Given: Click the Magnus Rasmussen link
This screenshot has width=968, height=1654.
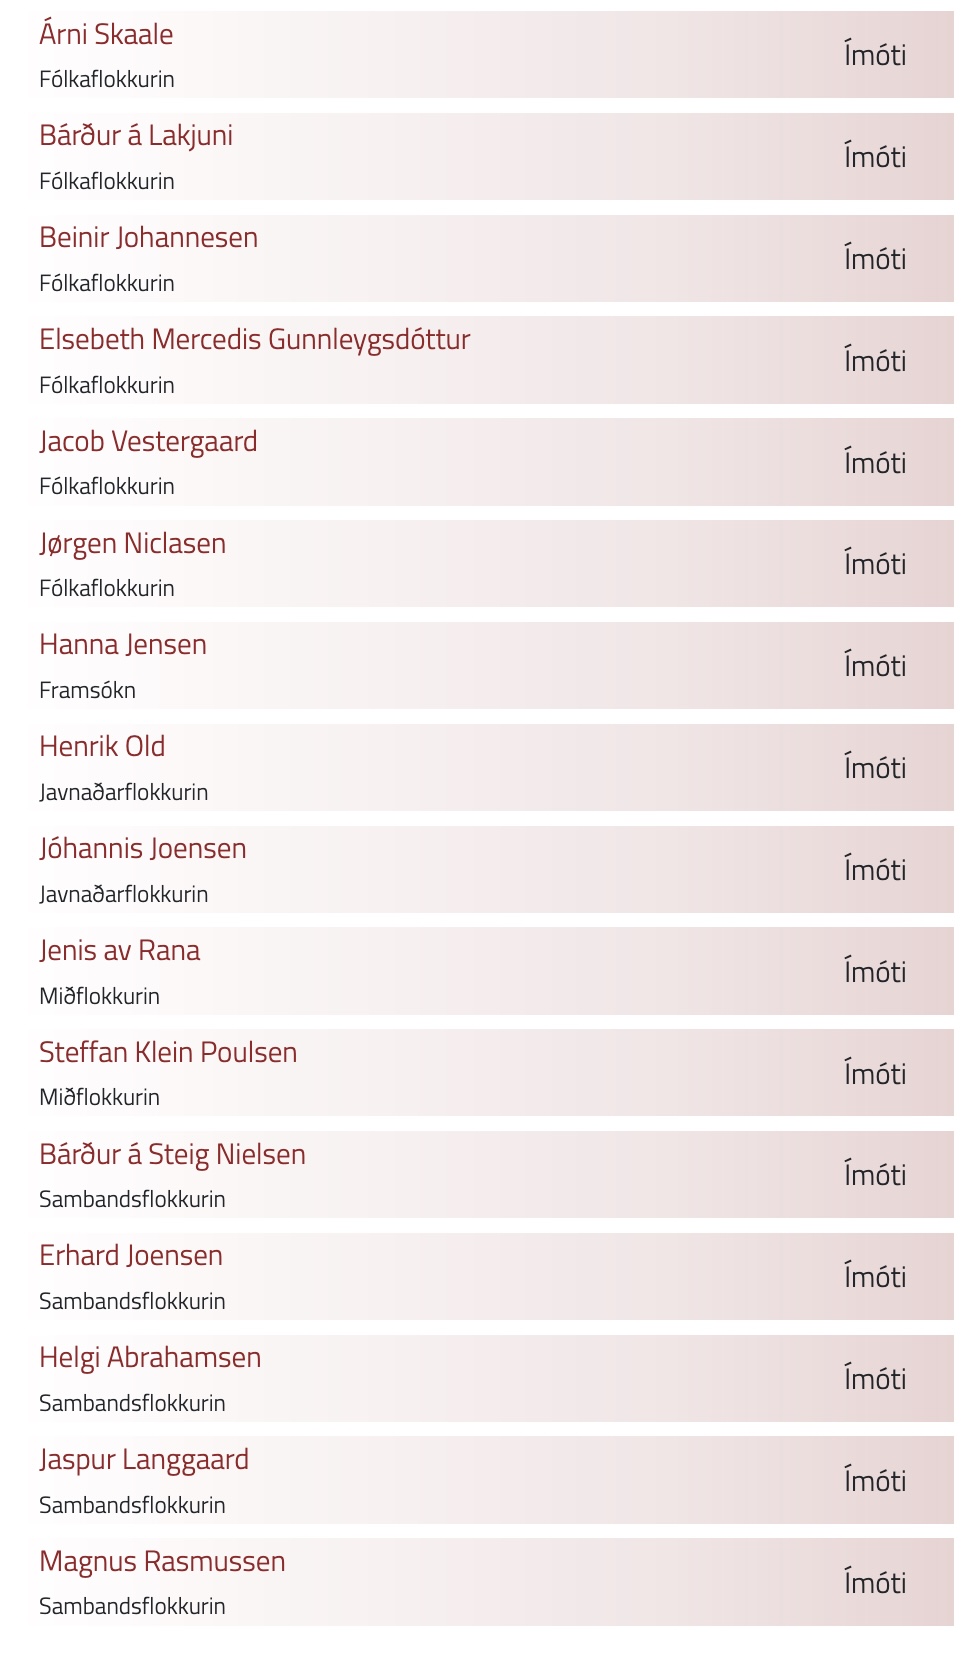Looking at the screenshot, I should 162,1561.
